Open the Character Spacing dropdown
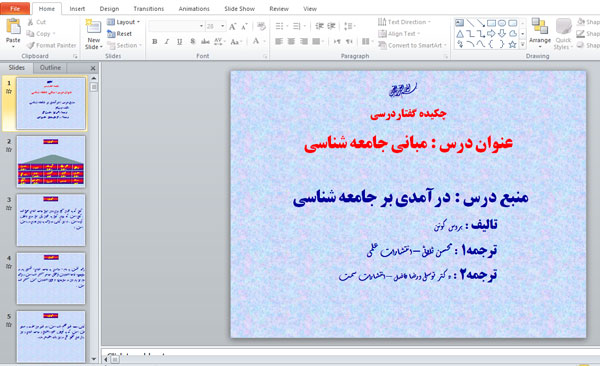The image size is (600, 366). (220, 41)
